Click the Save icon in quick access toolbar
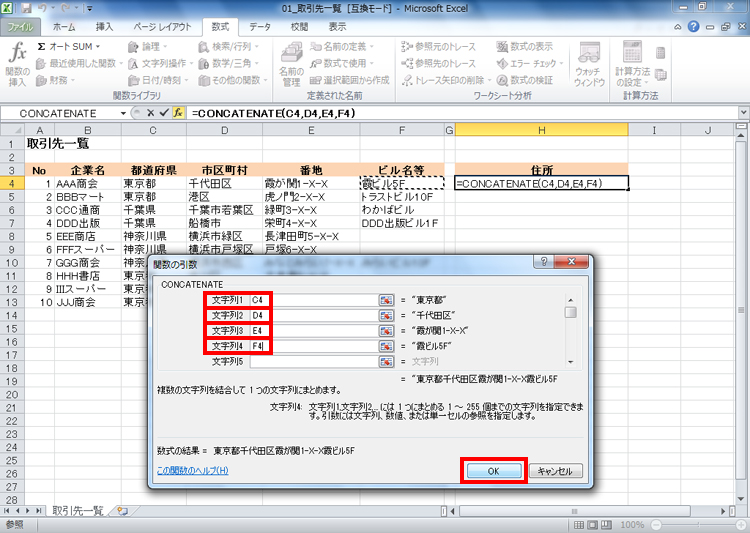 coord(27,9)
